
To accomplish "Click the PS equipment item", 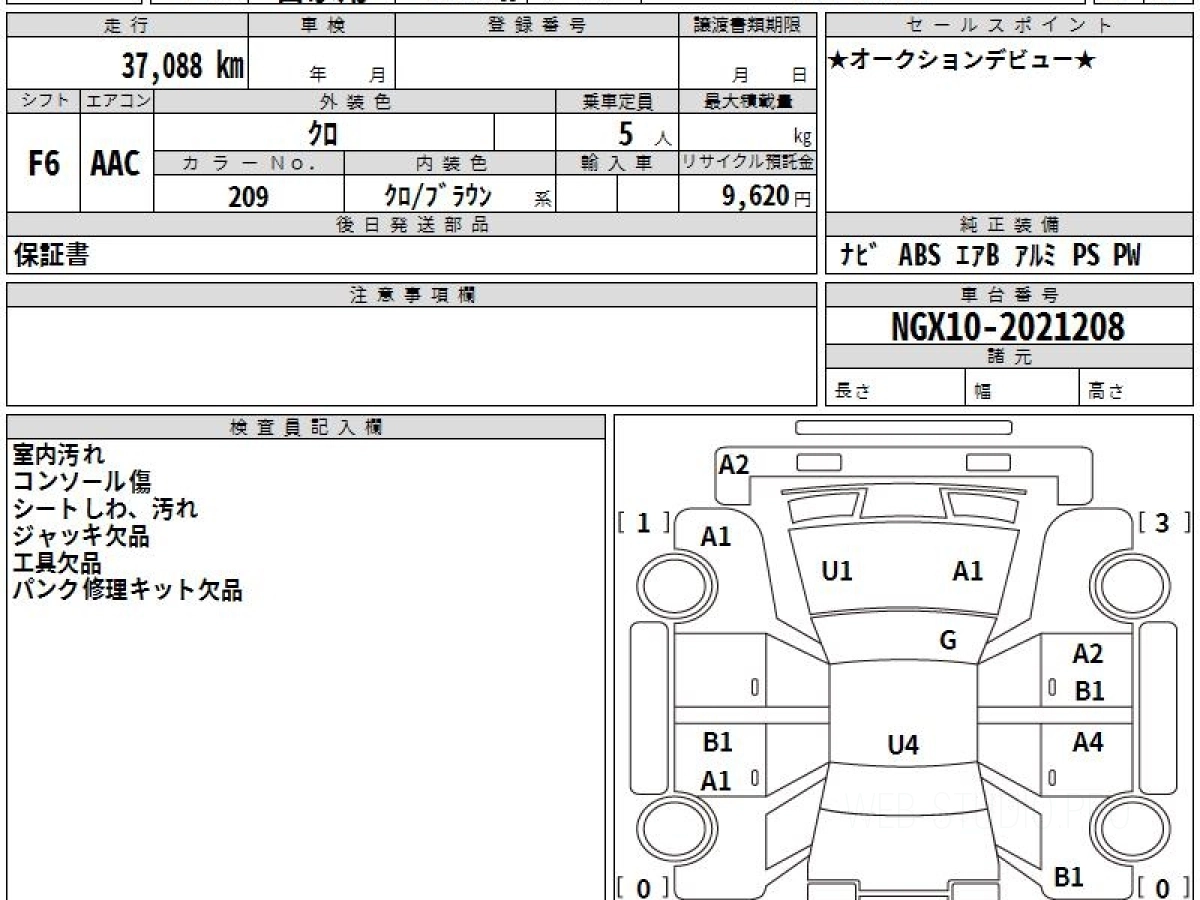I will (1086, 256).
